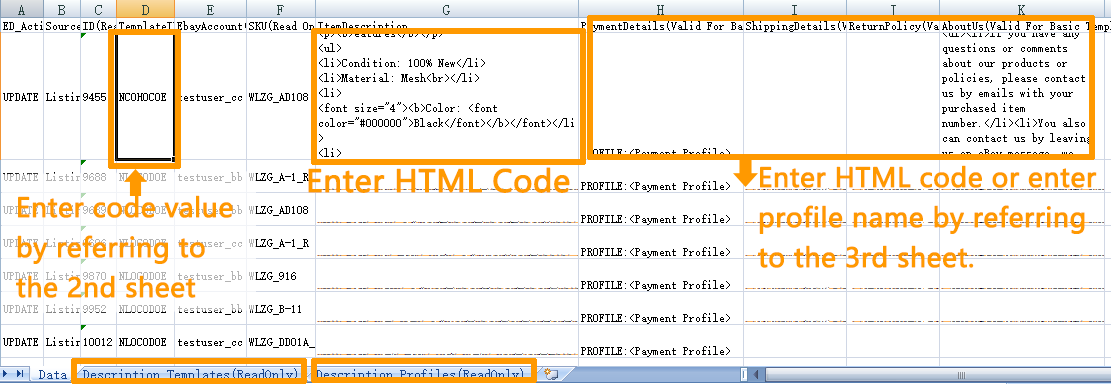This screenshot has height=384, width=1111.
Task: Select the cell with ID 9870
Action: point(98,276)
